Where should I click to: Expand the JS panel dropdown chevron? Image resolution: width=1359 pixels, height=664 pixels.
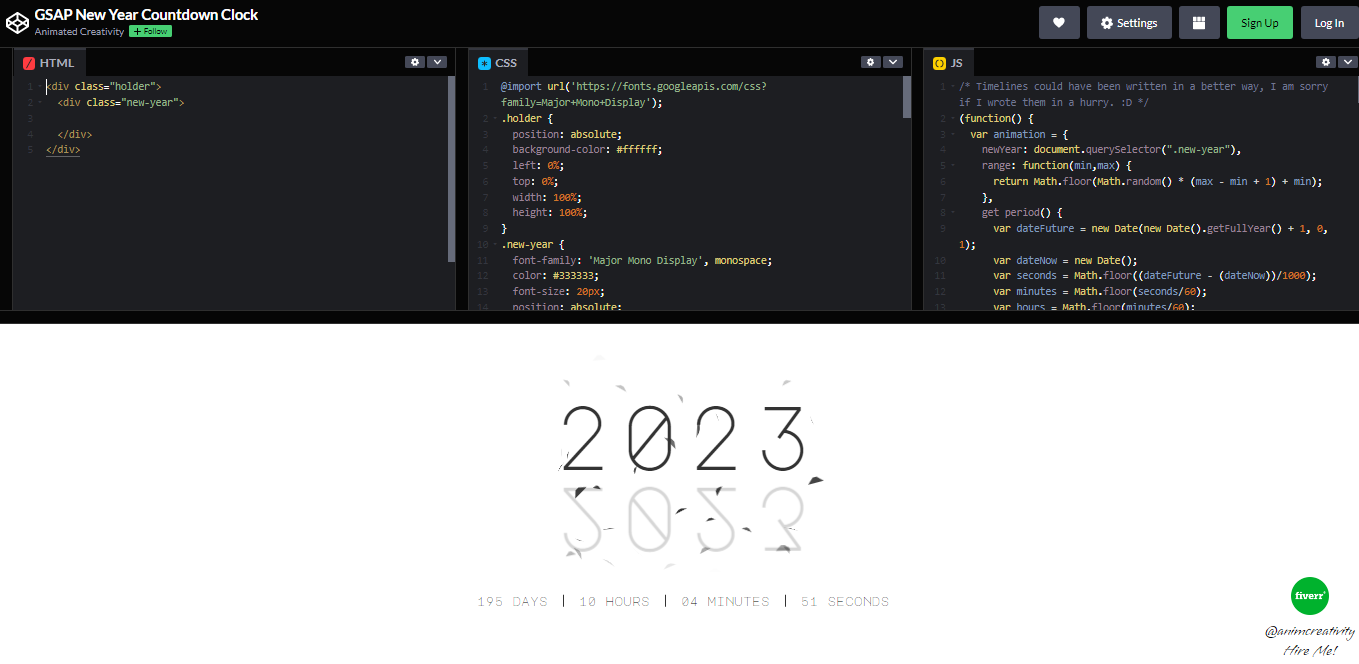coord(1347,61)
